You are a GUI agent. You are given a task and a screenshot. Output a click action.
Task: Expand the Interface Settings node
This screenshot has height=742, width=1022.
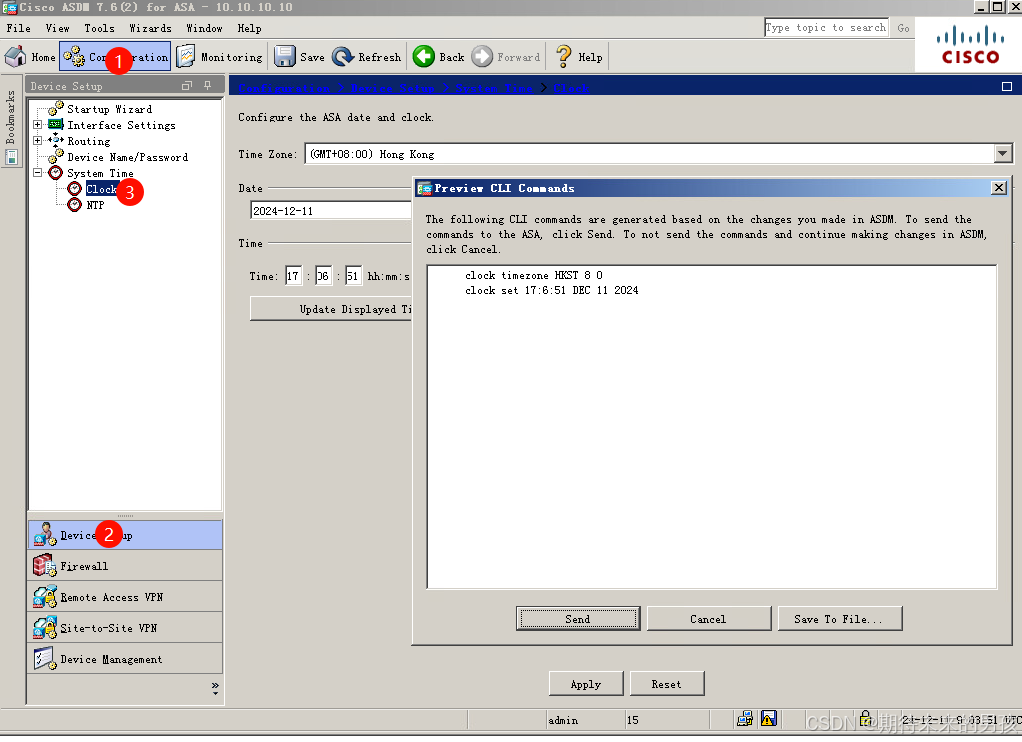[x=38, y=125]
